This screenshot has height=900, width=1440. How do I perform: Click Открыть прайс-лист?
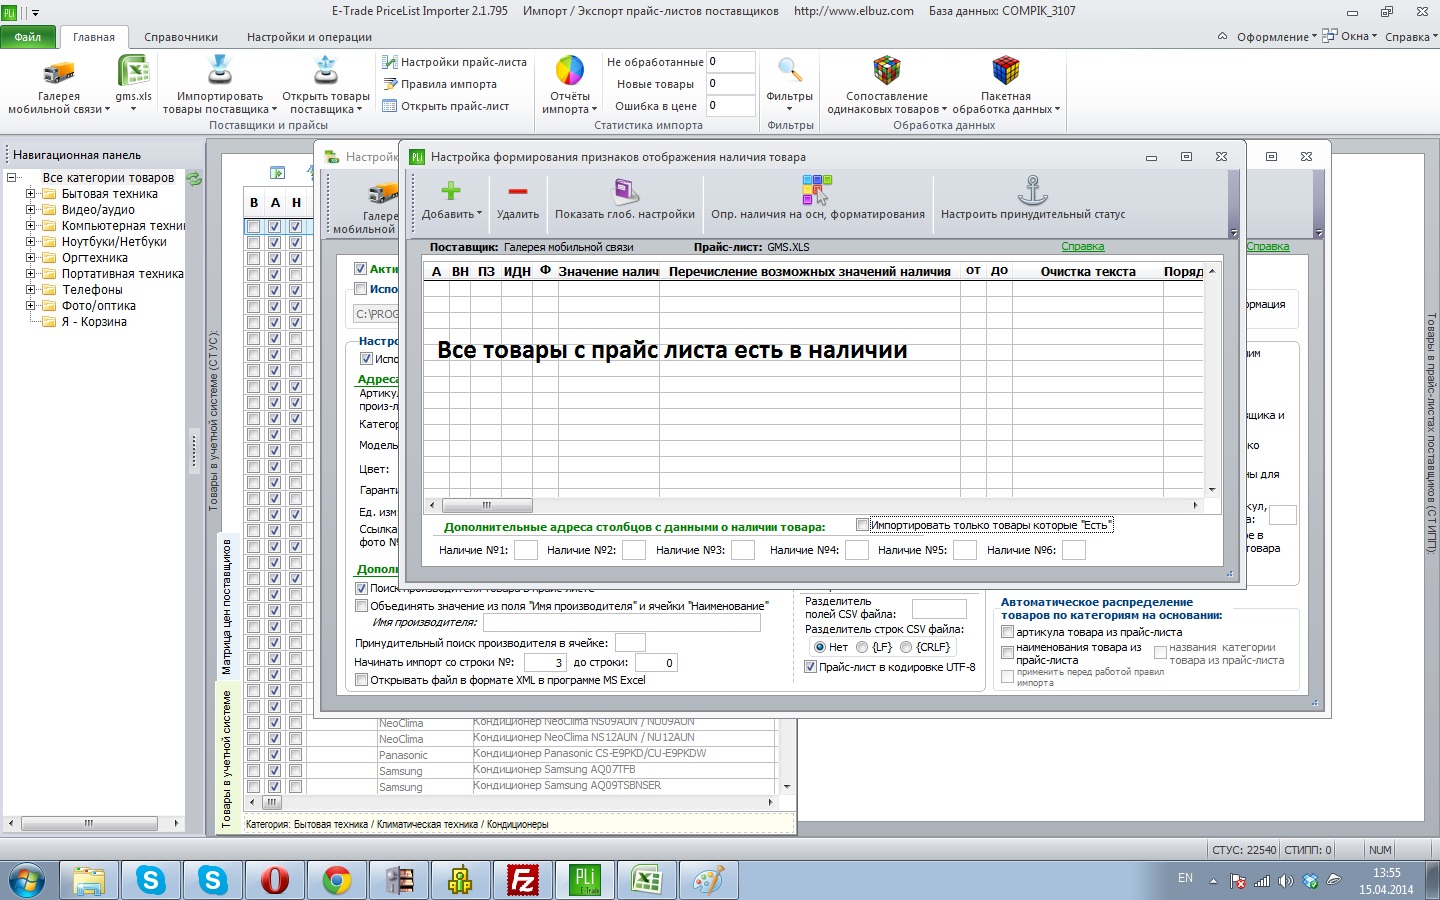[x=446, y=106]
